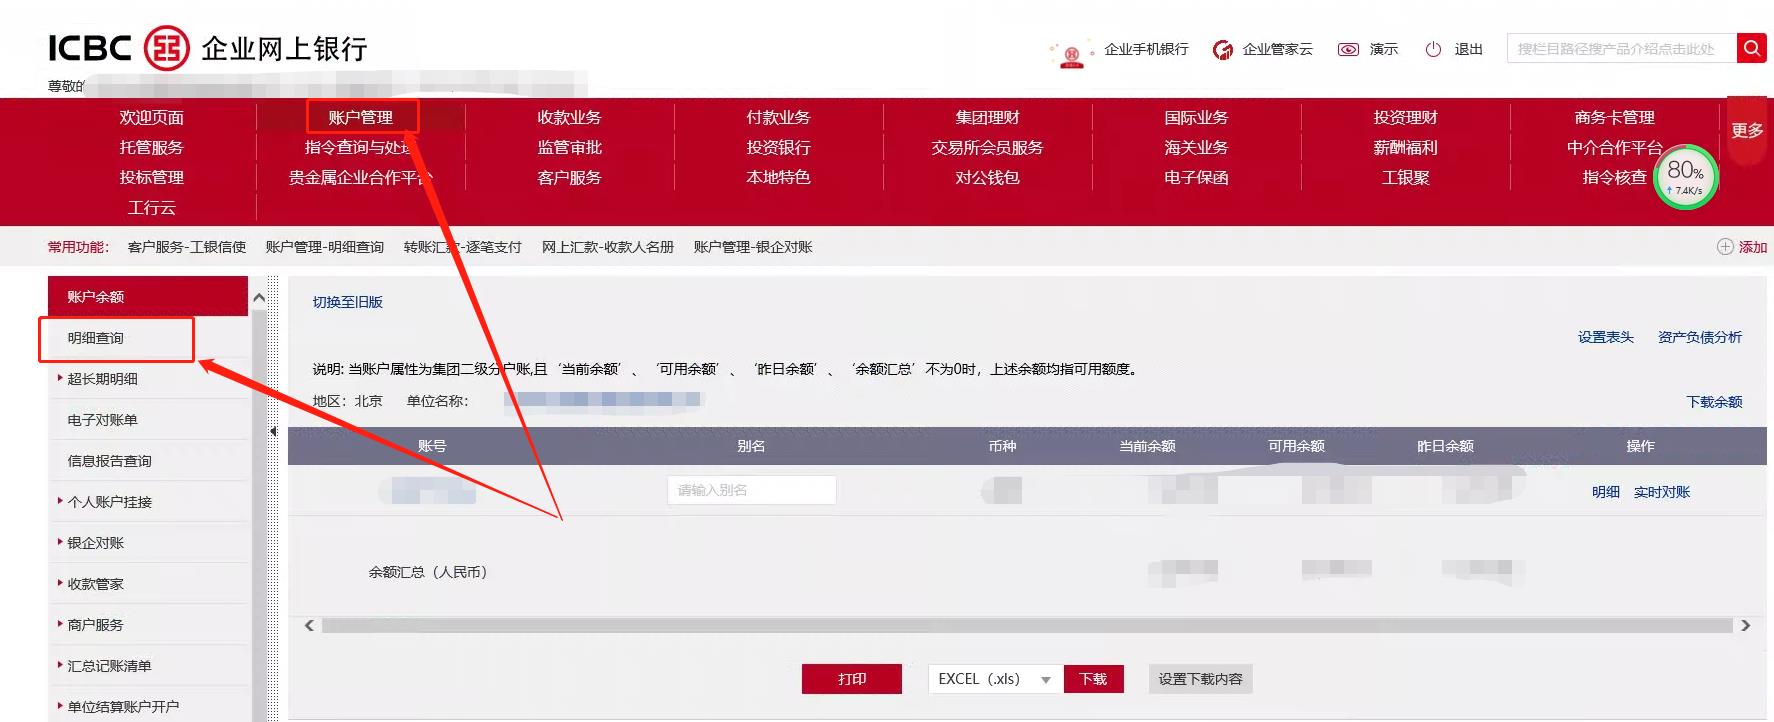This screenshot has height=722, width=1774.
Task: Click the sidebar scroll-up chevron
Action: (x=259, y=297)
